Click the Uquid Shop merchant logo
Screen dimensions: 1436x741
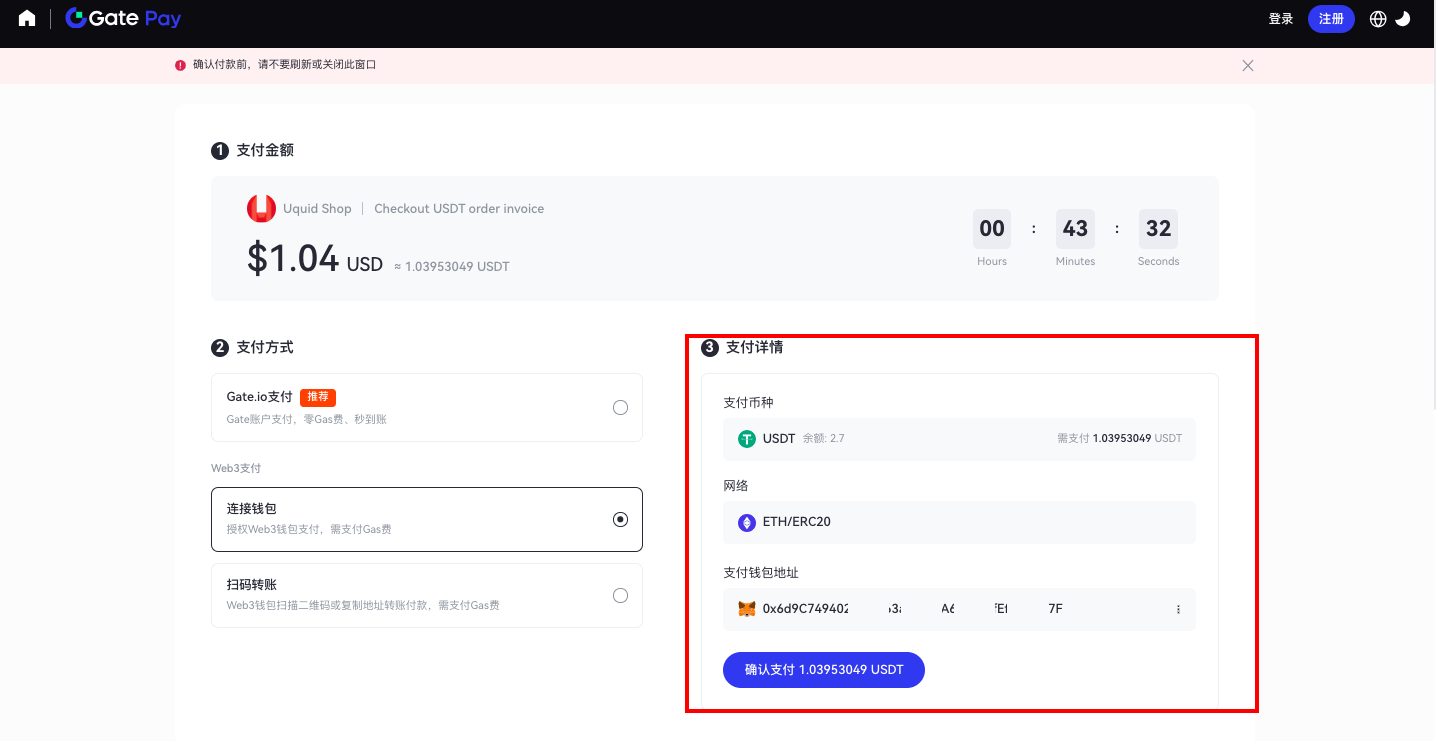(261, 208)
